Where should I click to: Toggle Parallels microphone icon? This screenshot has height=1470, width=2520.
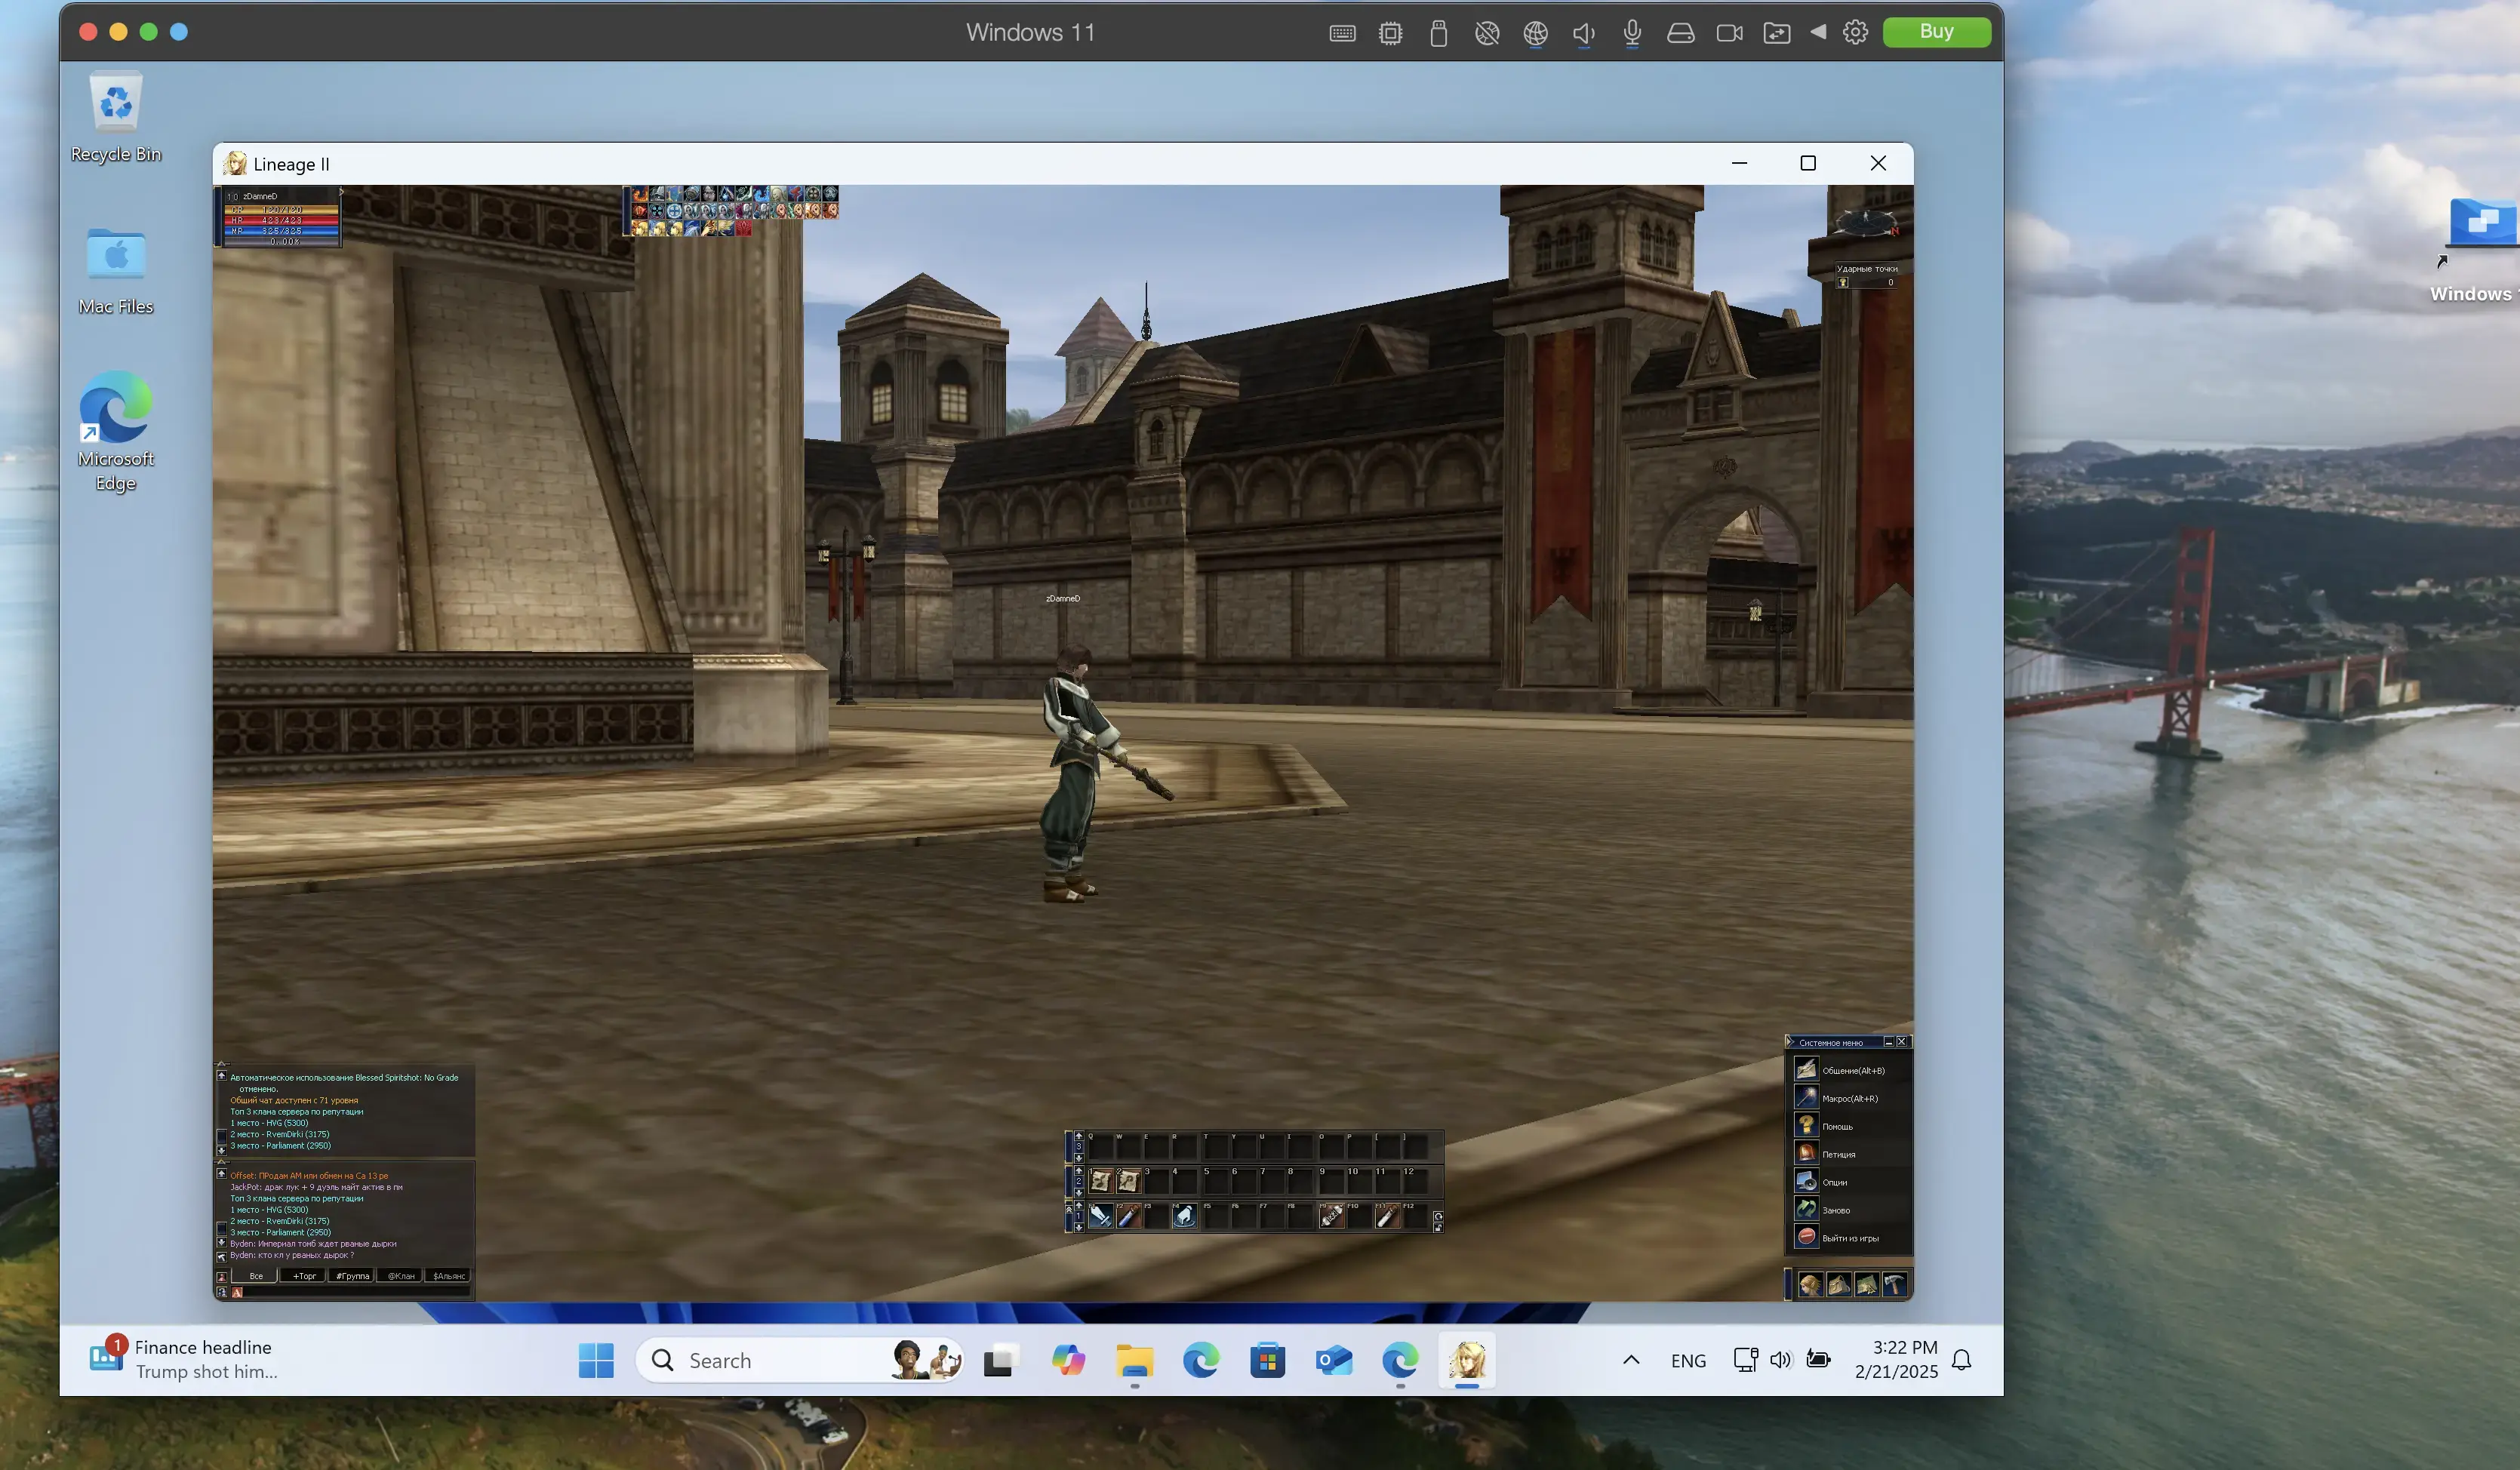click(1632, 33)
